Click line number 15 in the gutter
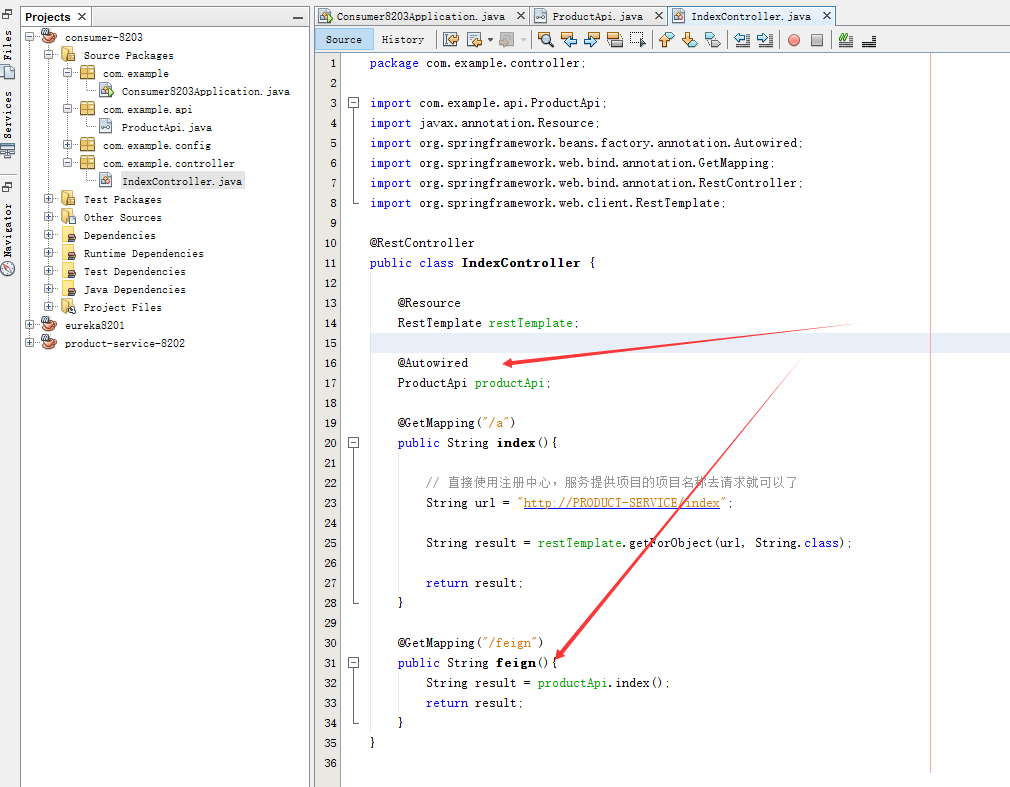This screenshot has width=1010, height=787. click(330, 343)
